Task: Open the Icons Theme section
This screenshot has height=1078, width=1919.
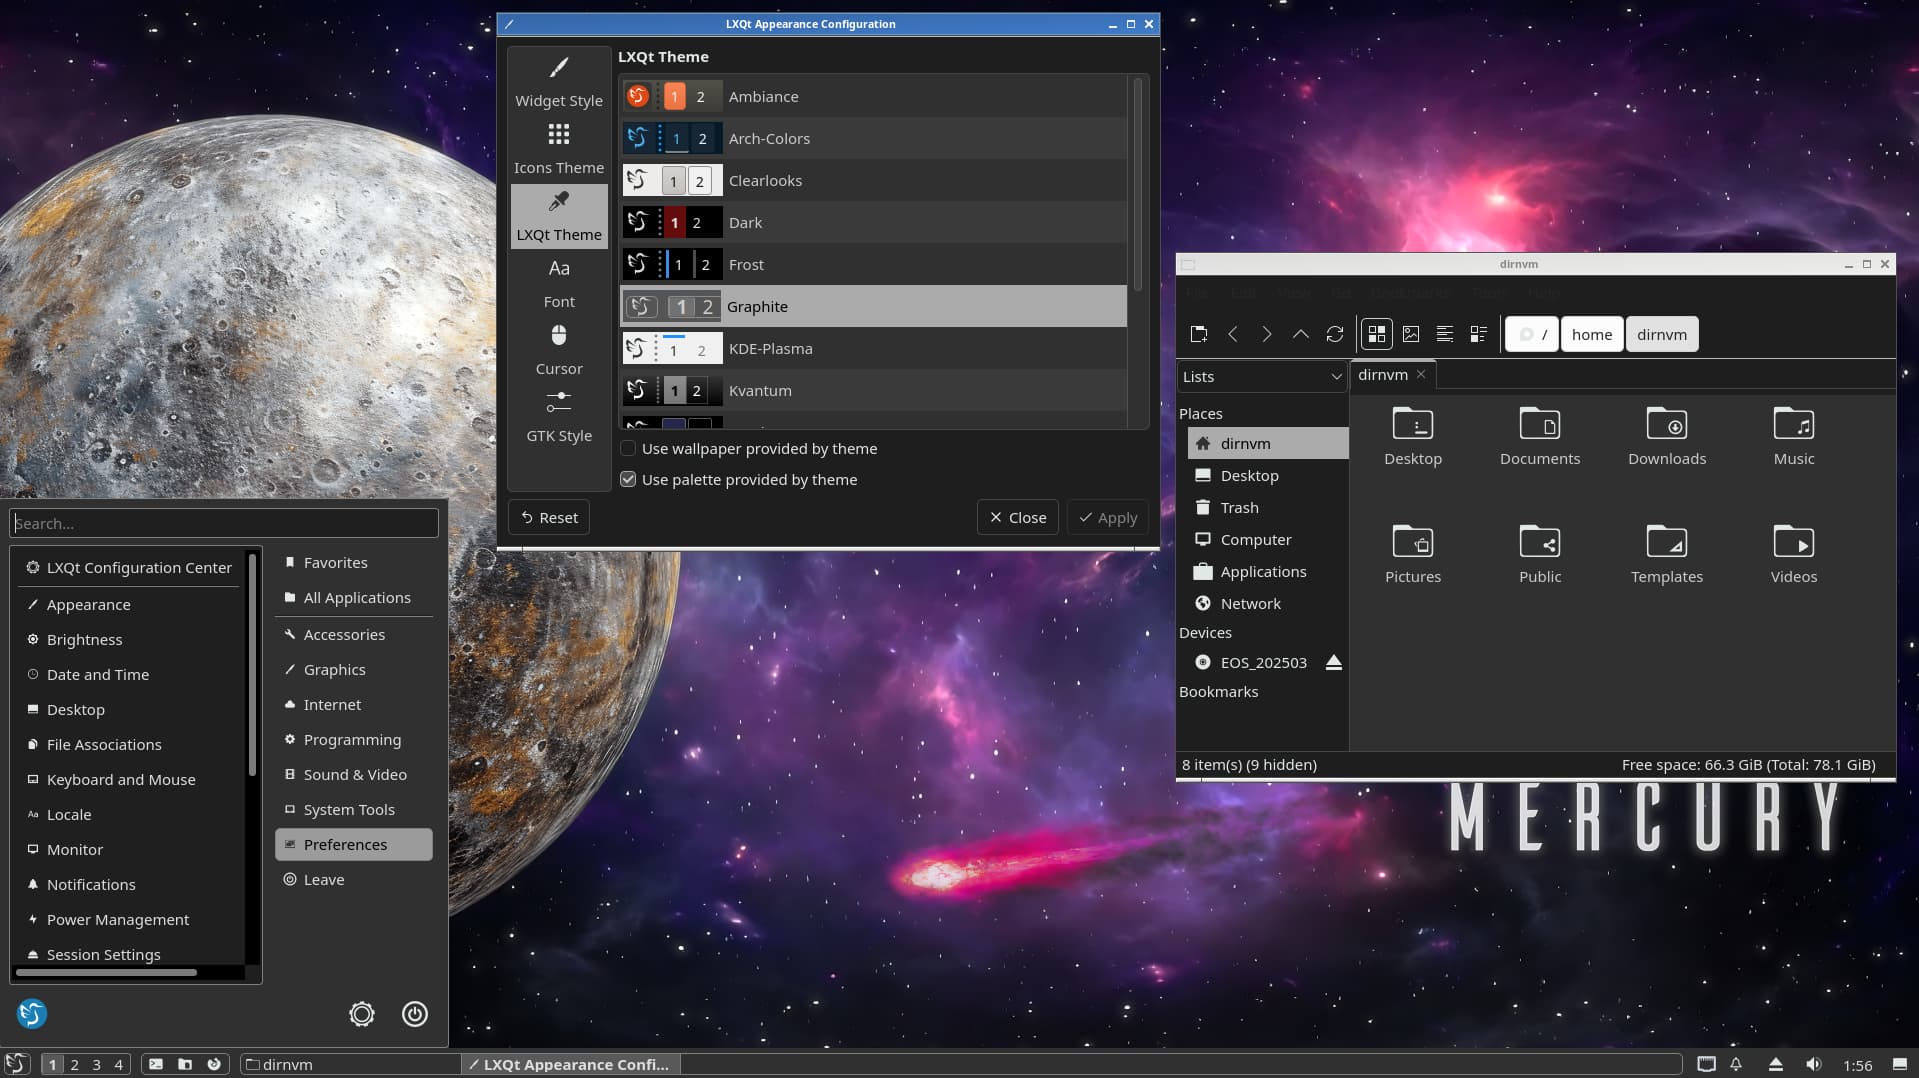Action: pyautogui.click(x=559, y=150)
